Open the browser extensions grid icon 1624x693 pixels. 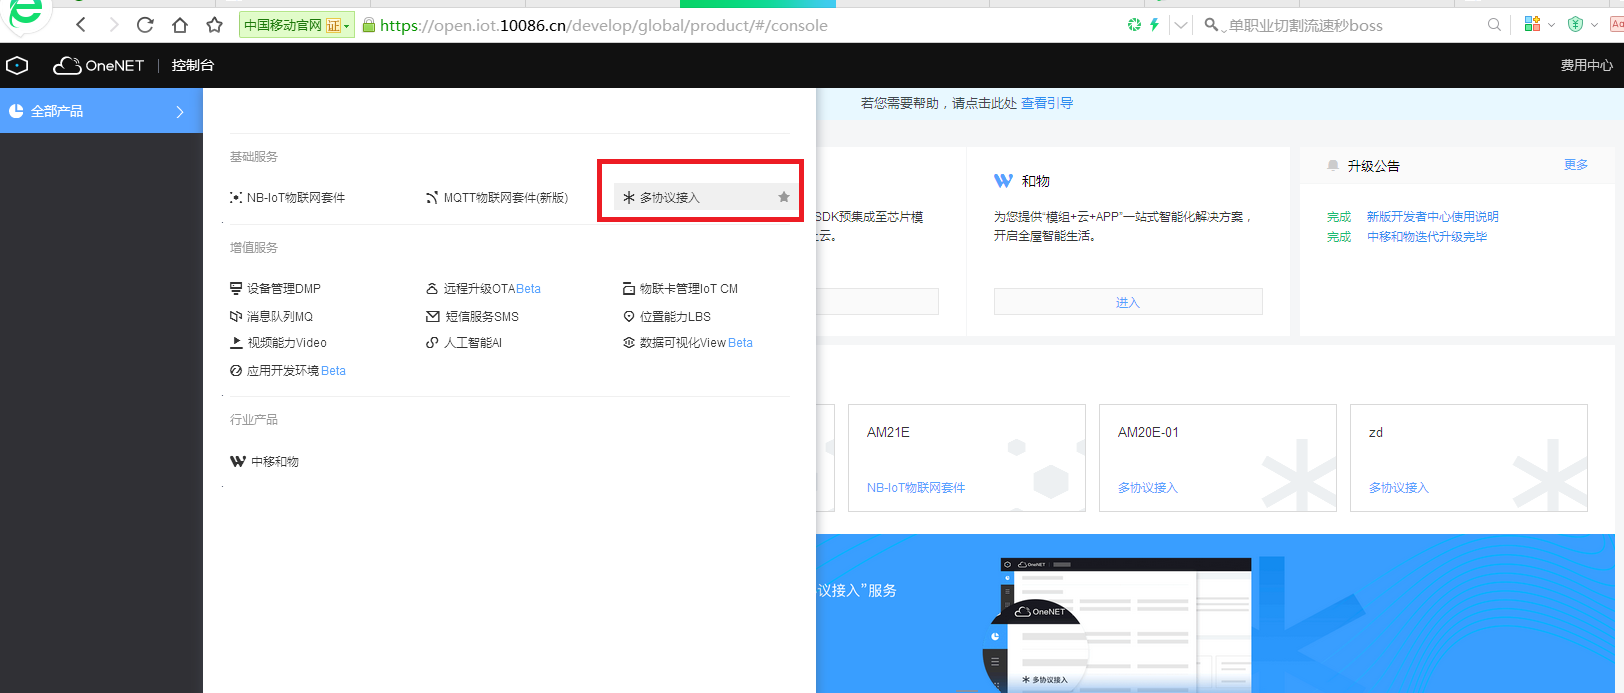coord(1531,24)
